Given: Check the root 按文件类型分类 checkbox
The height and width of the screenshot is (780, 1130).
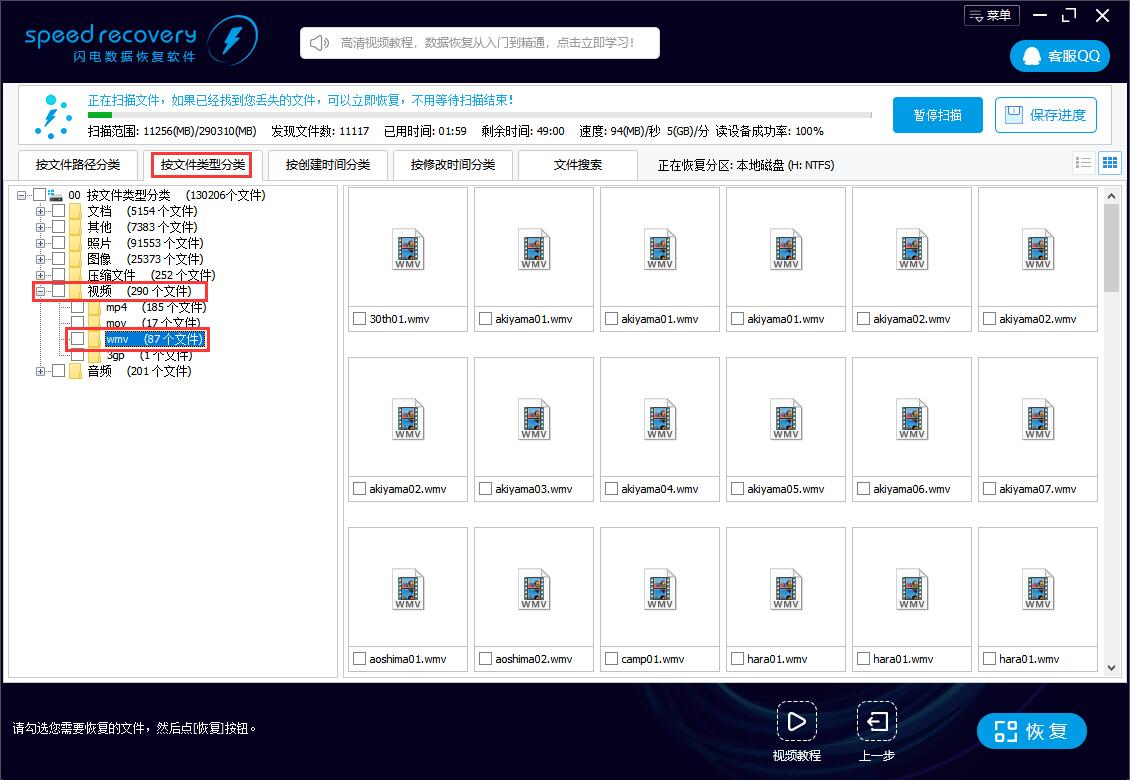Looking at the screenshot, I should [40, 195].
